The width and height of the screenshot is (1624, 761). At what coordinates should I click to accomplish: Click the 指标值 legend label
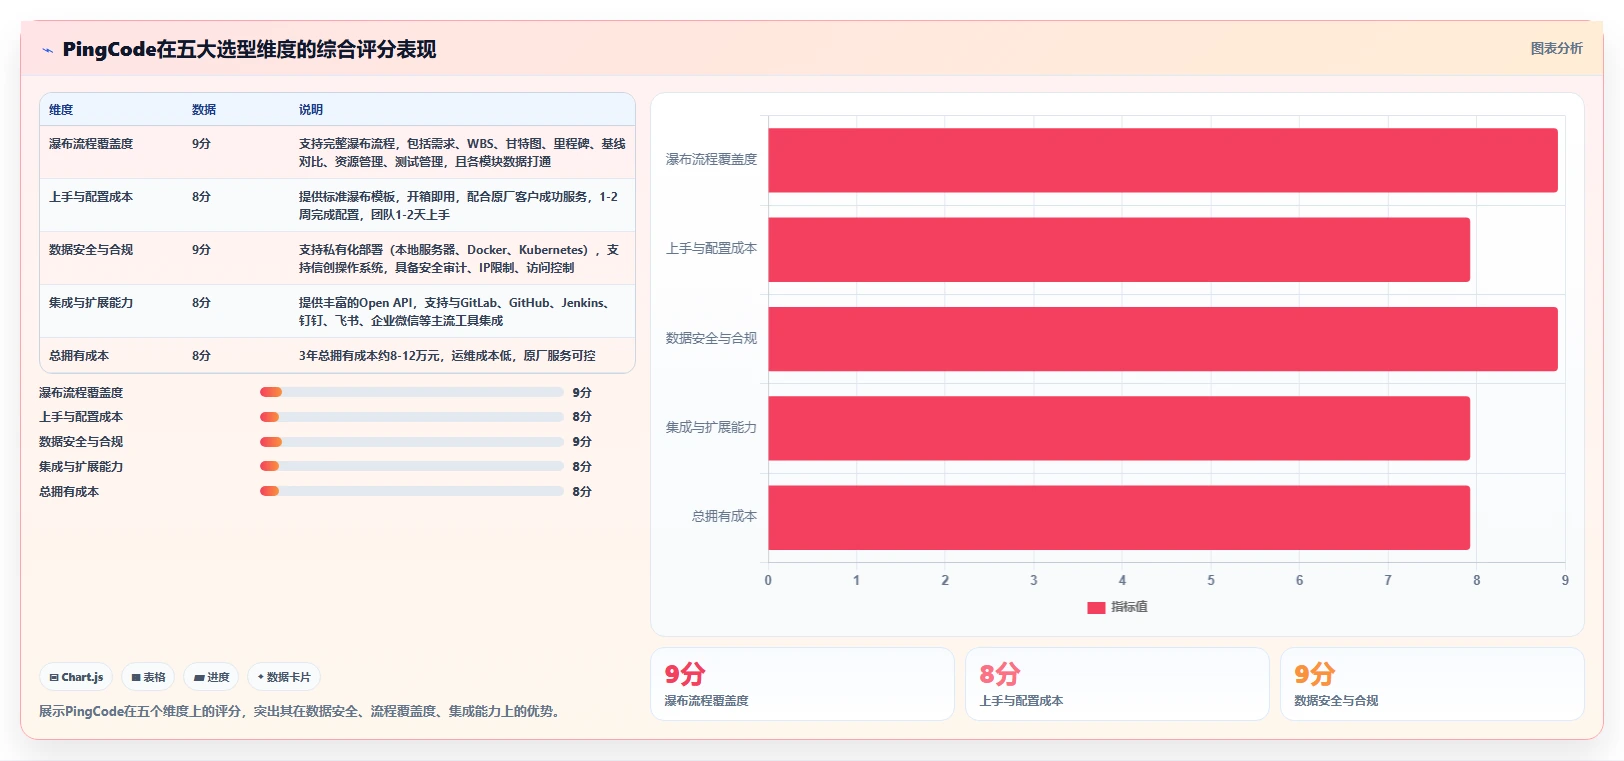pos(1129,607)
